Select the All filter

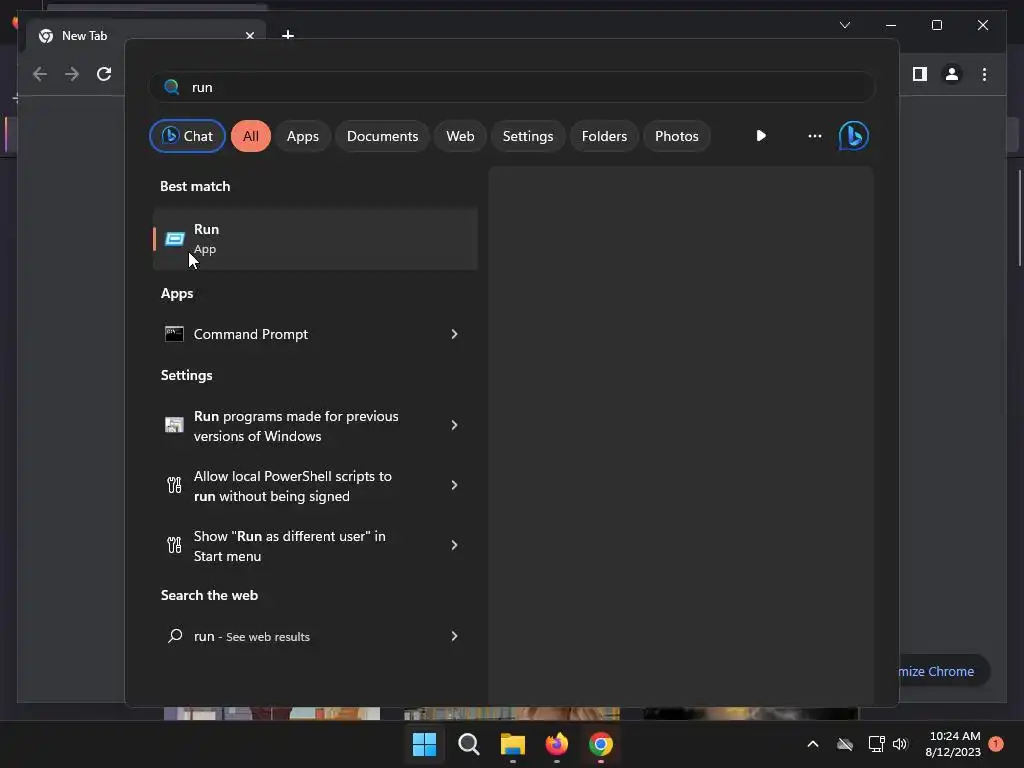251,136
